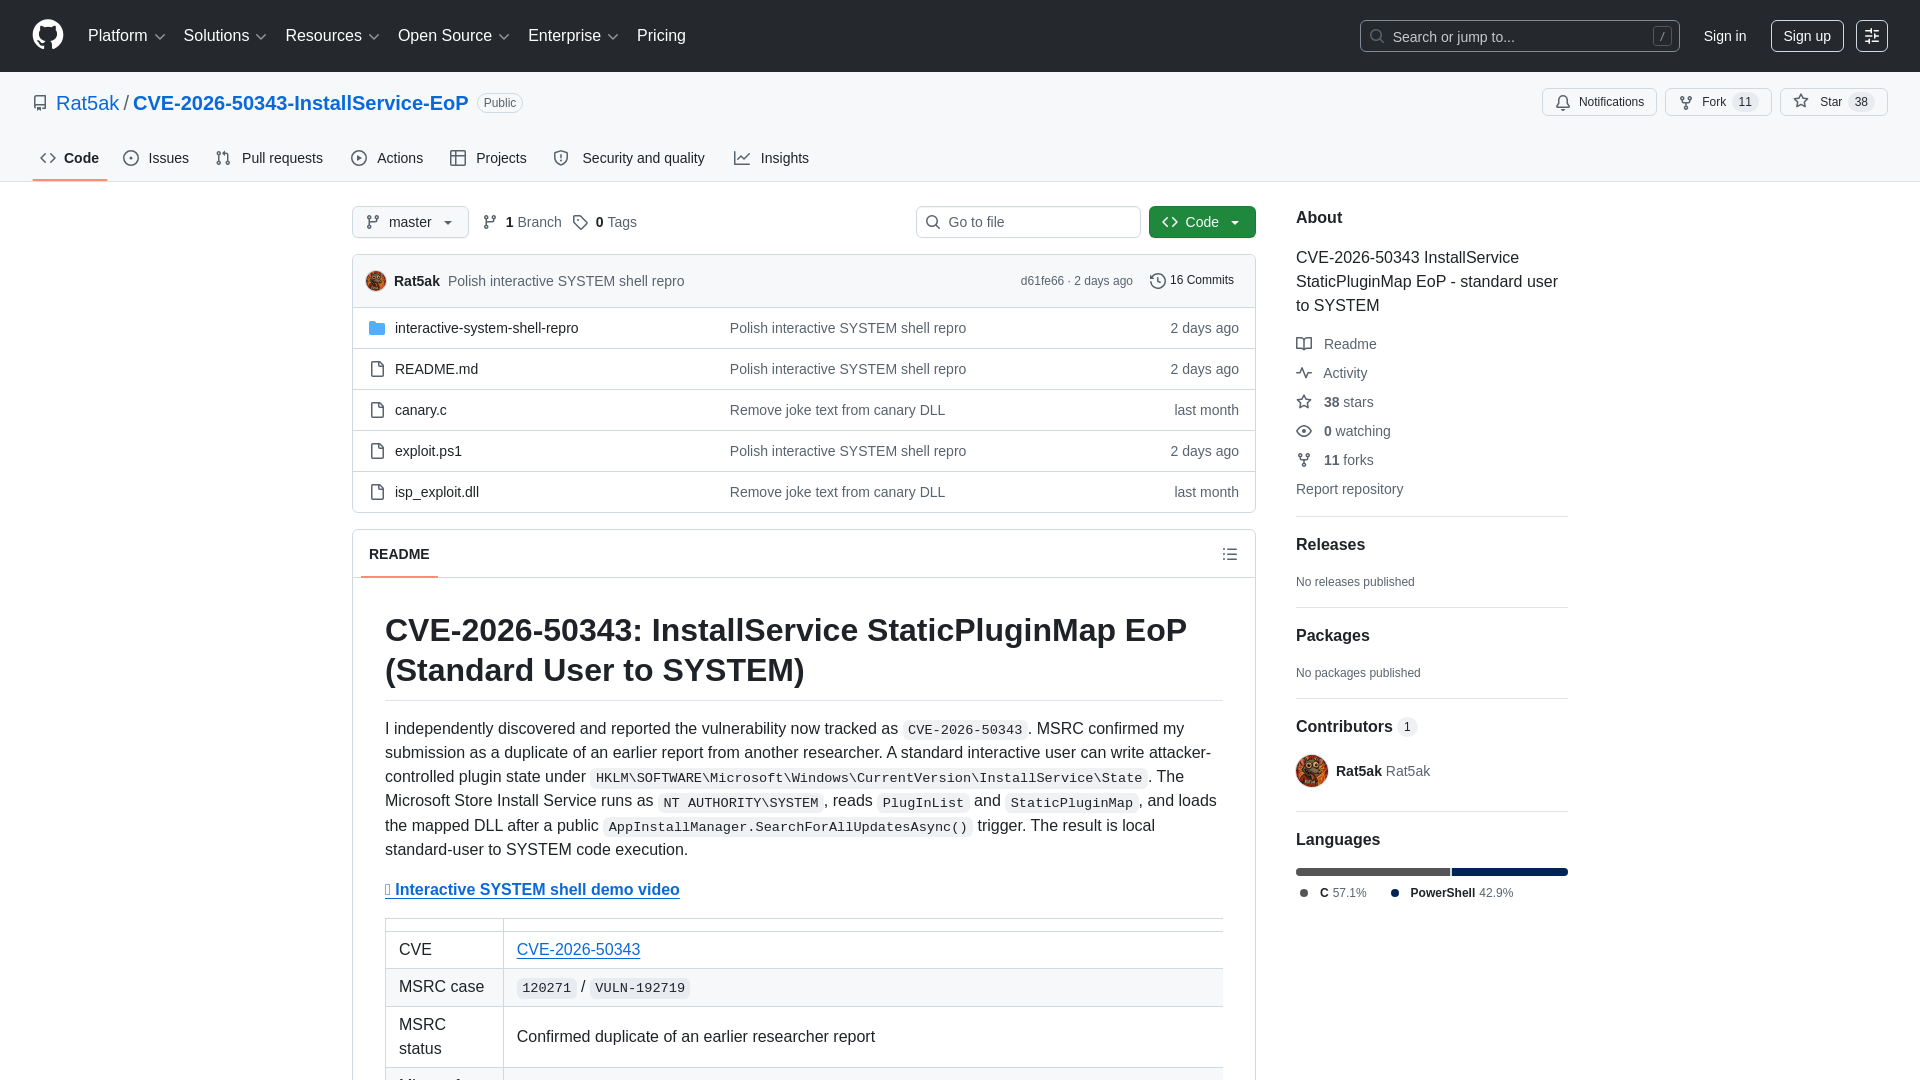Screen dimensions: 1920x1080
Task: Switch to the Projects tab
Action: 488,158
